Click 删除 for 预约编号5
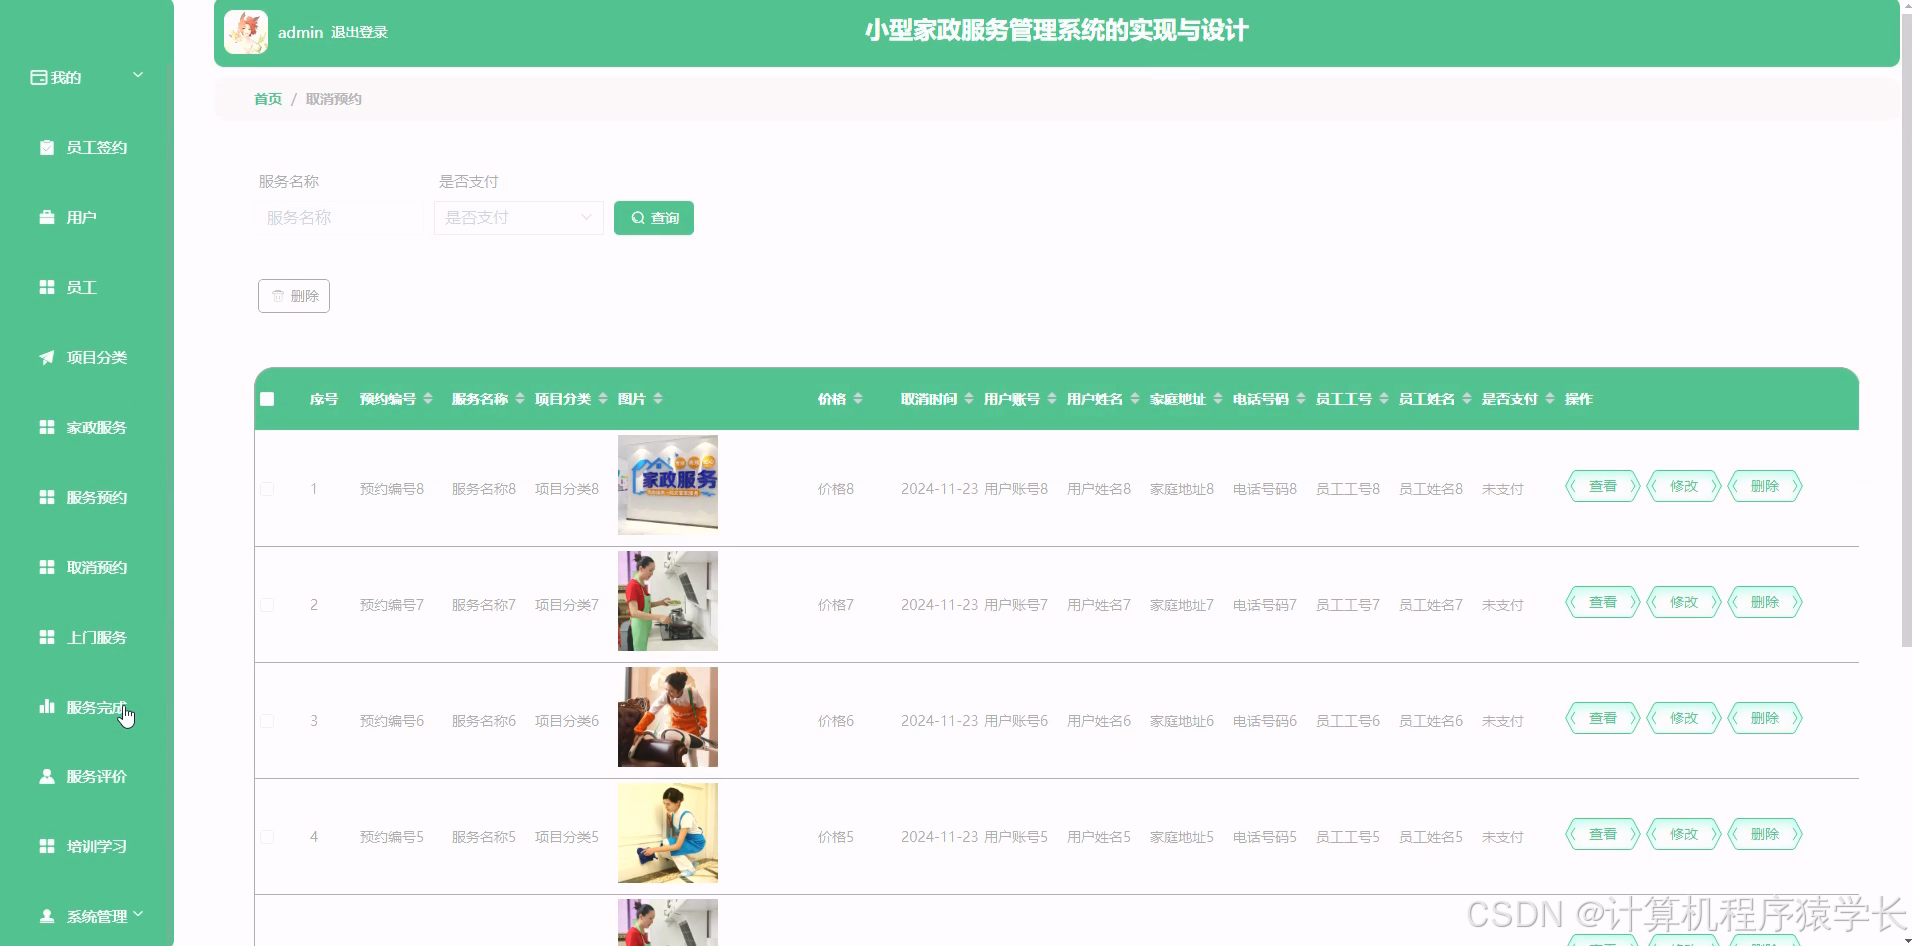This screenshot has width=1912, height=946. pyautogui.click(x=1765, y=834)
